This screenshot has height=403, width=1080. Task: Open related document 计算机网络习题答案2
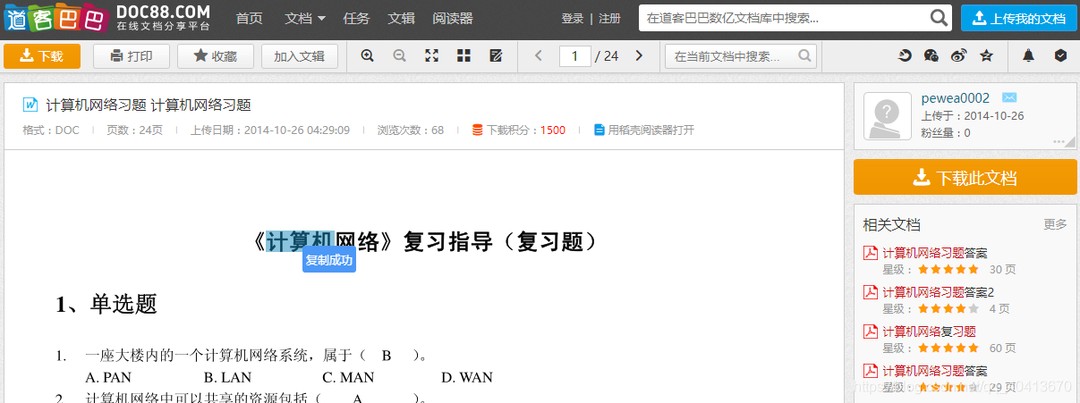(x=938, y=292)
